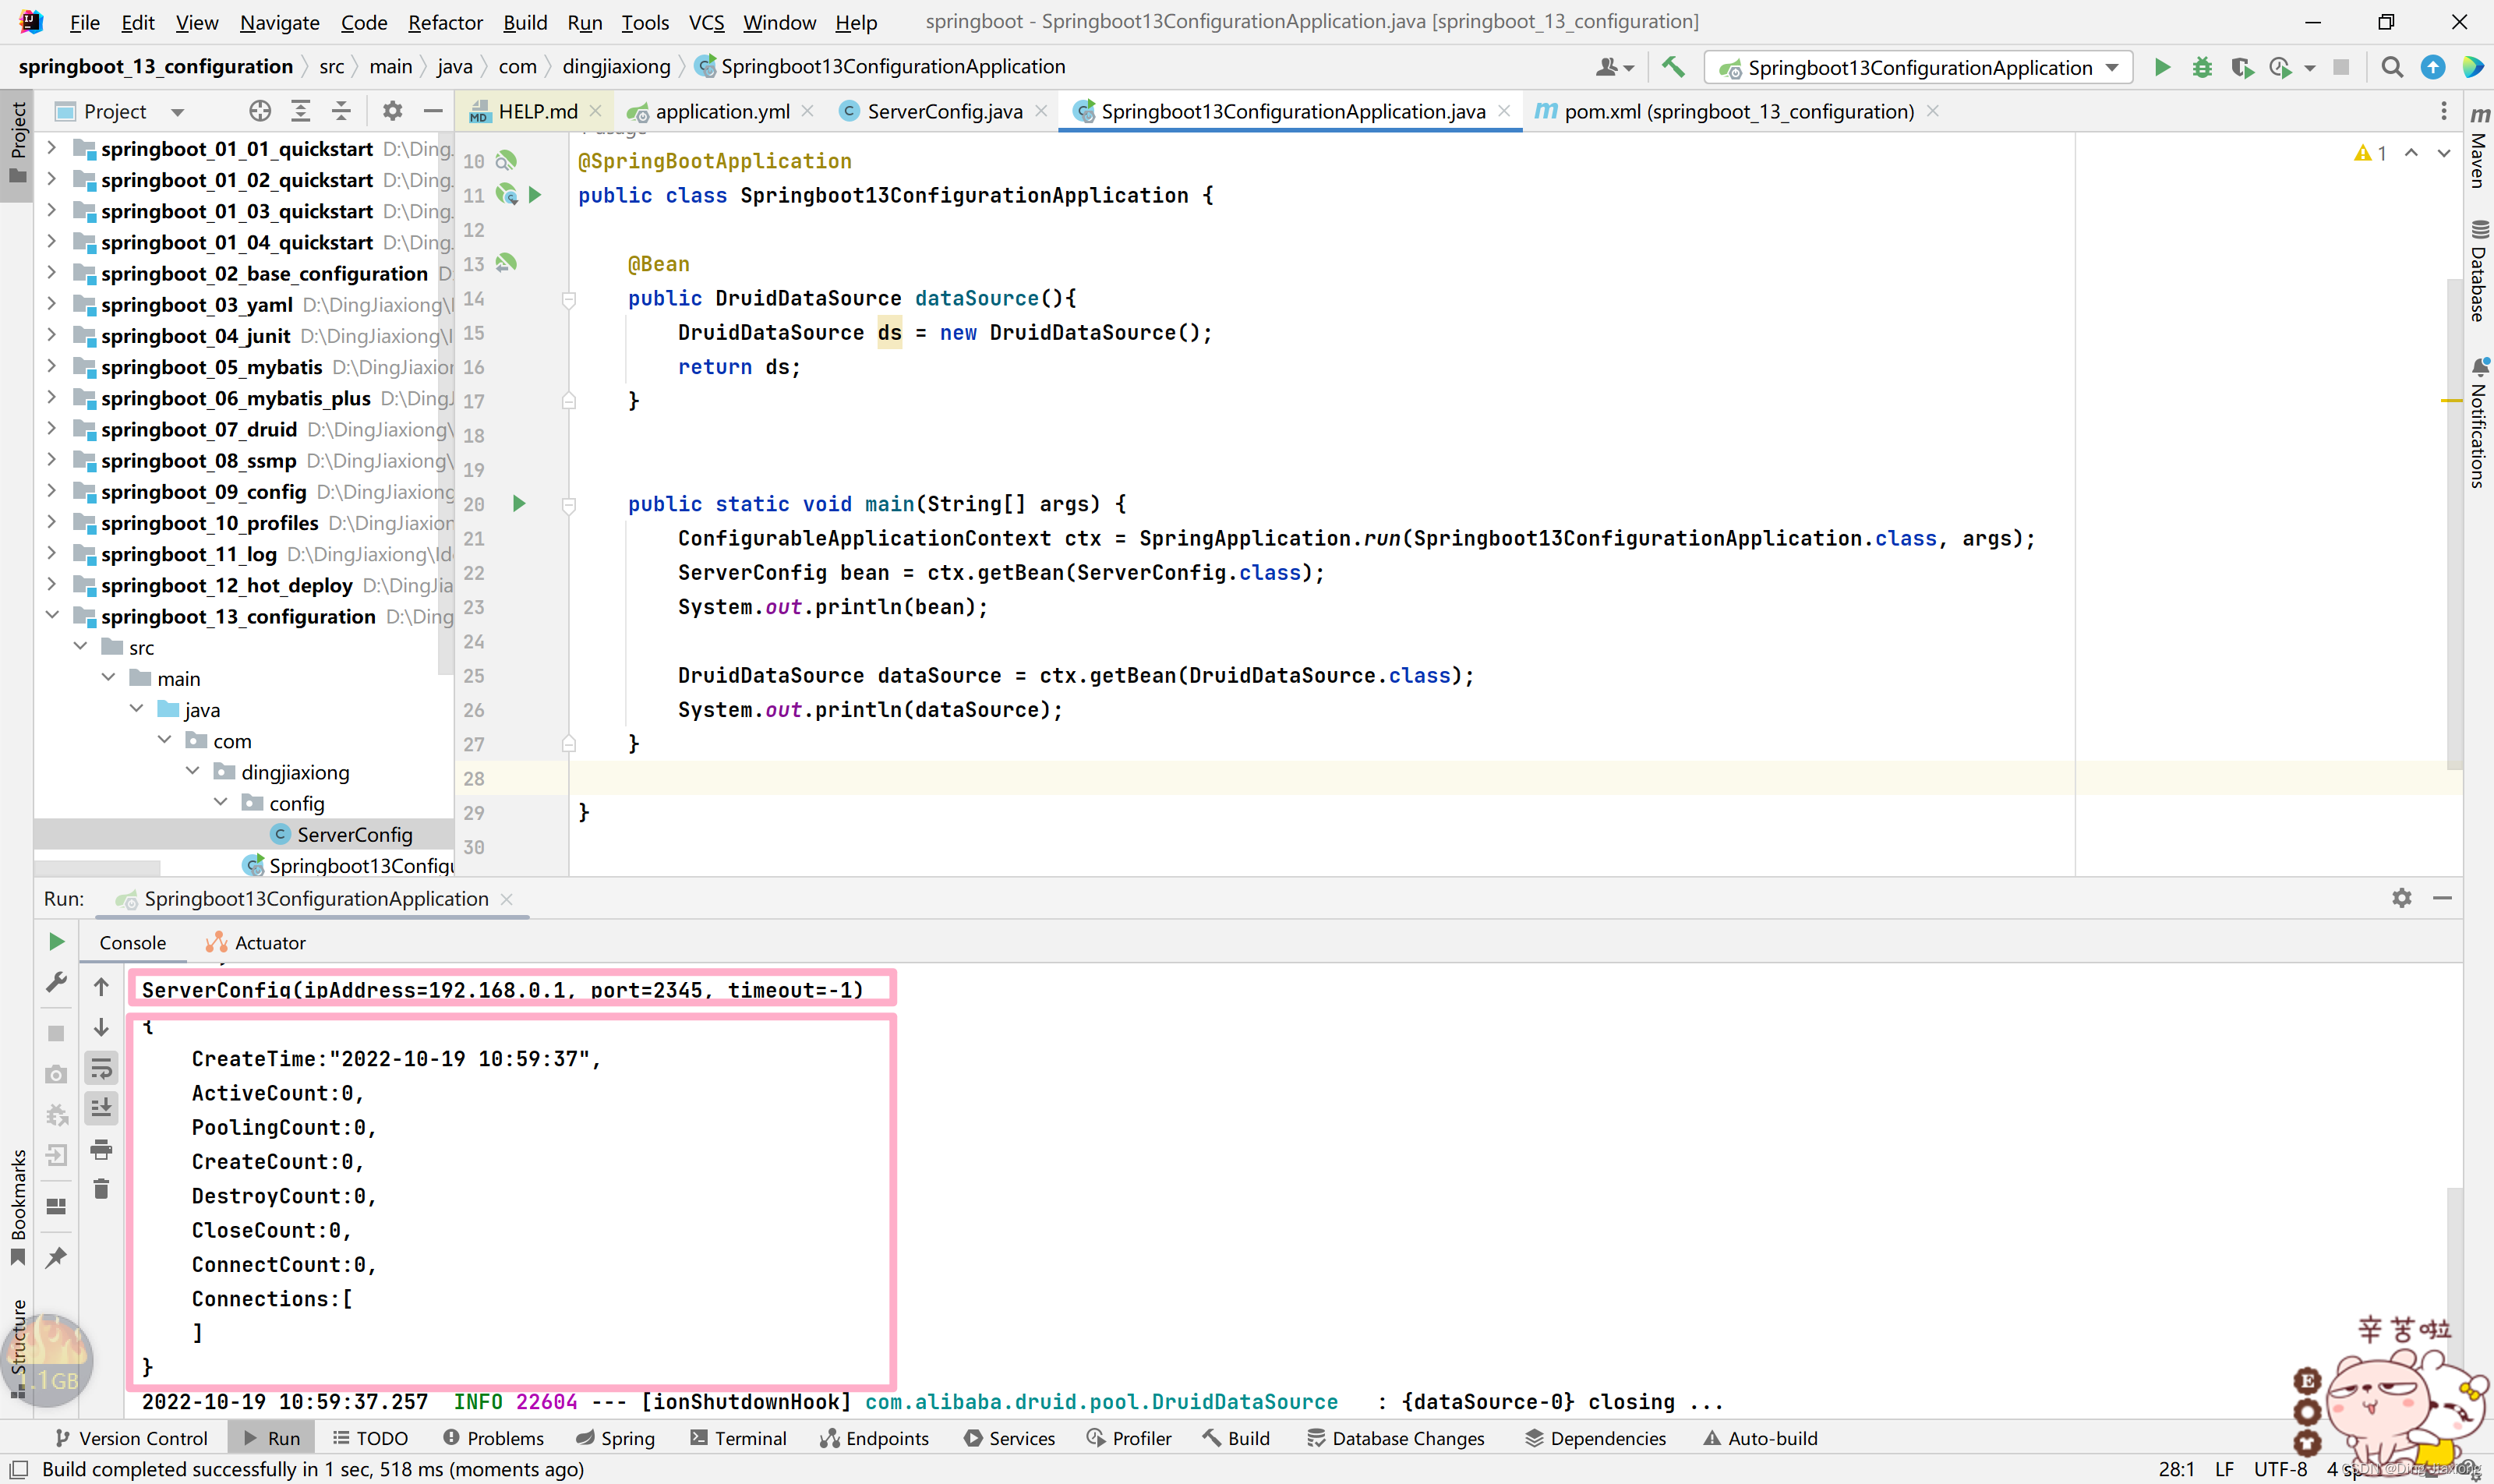Collapse the src folder
The height and width of the screenshot is (1484, 2494).
click(80, 647)
